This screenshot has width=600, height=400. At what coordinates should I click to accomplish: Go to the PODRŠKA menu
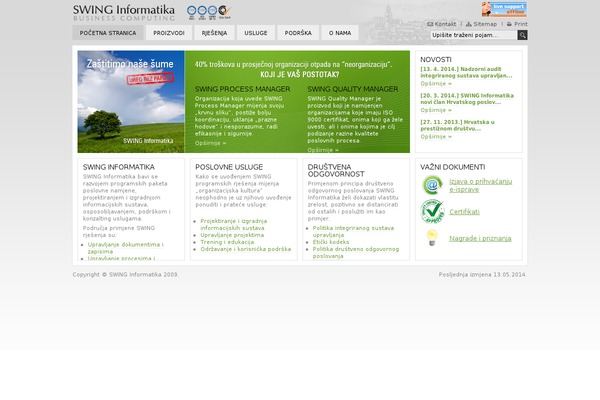pos(298,33)
